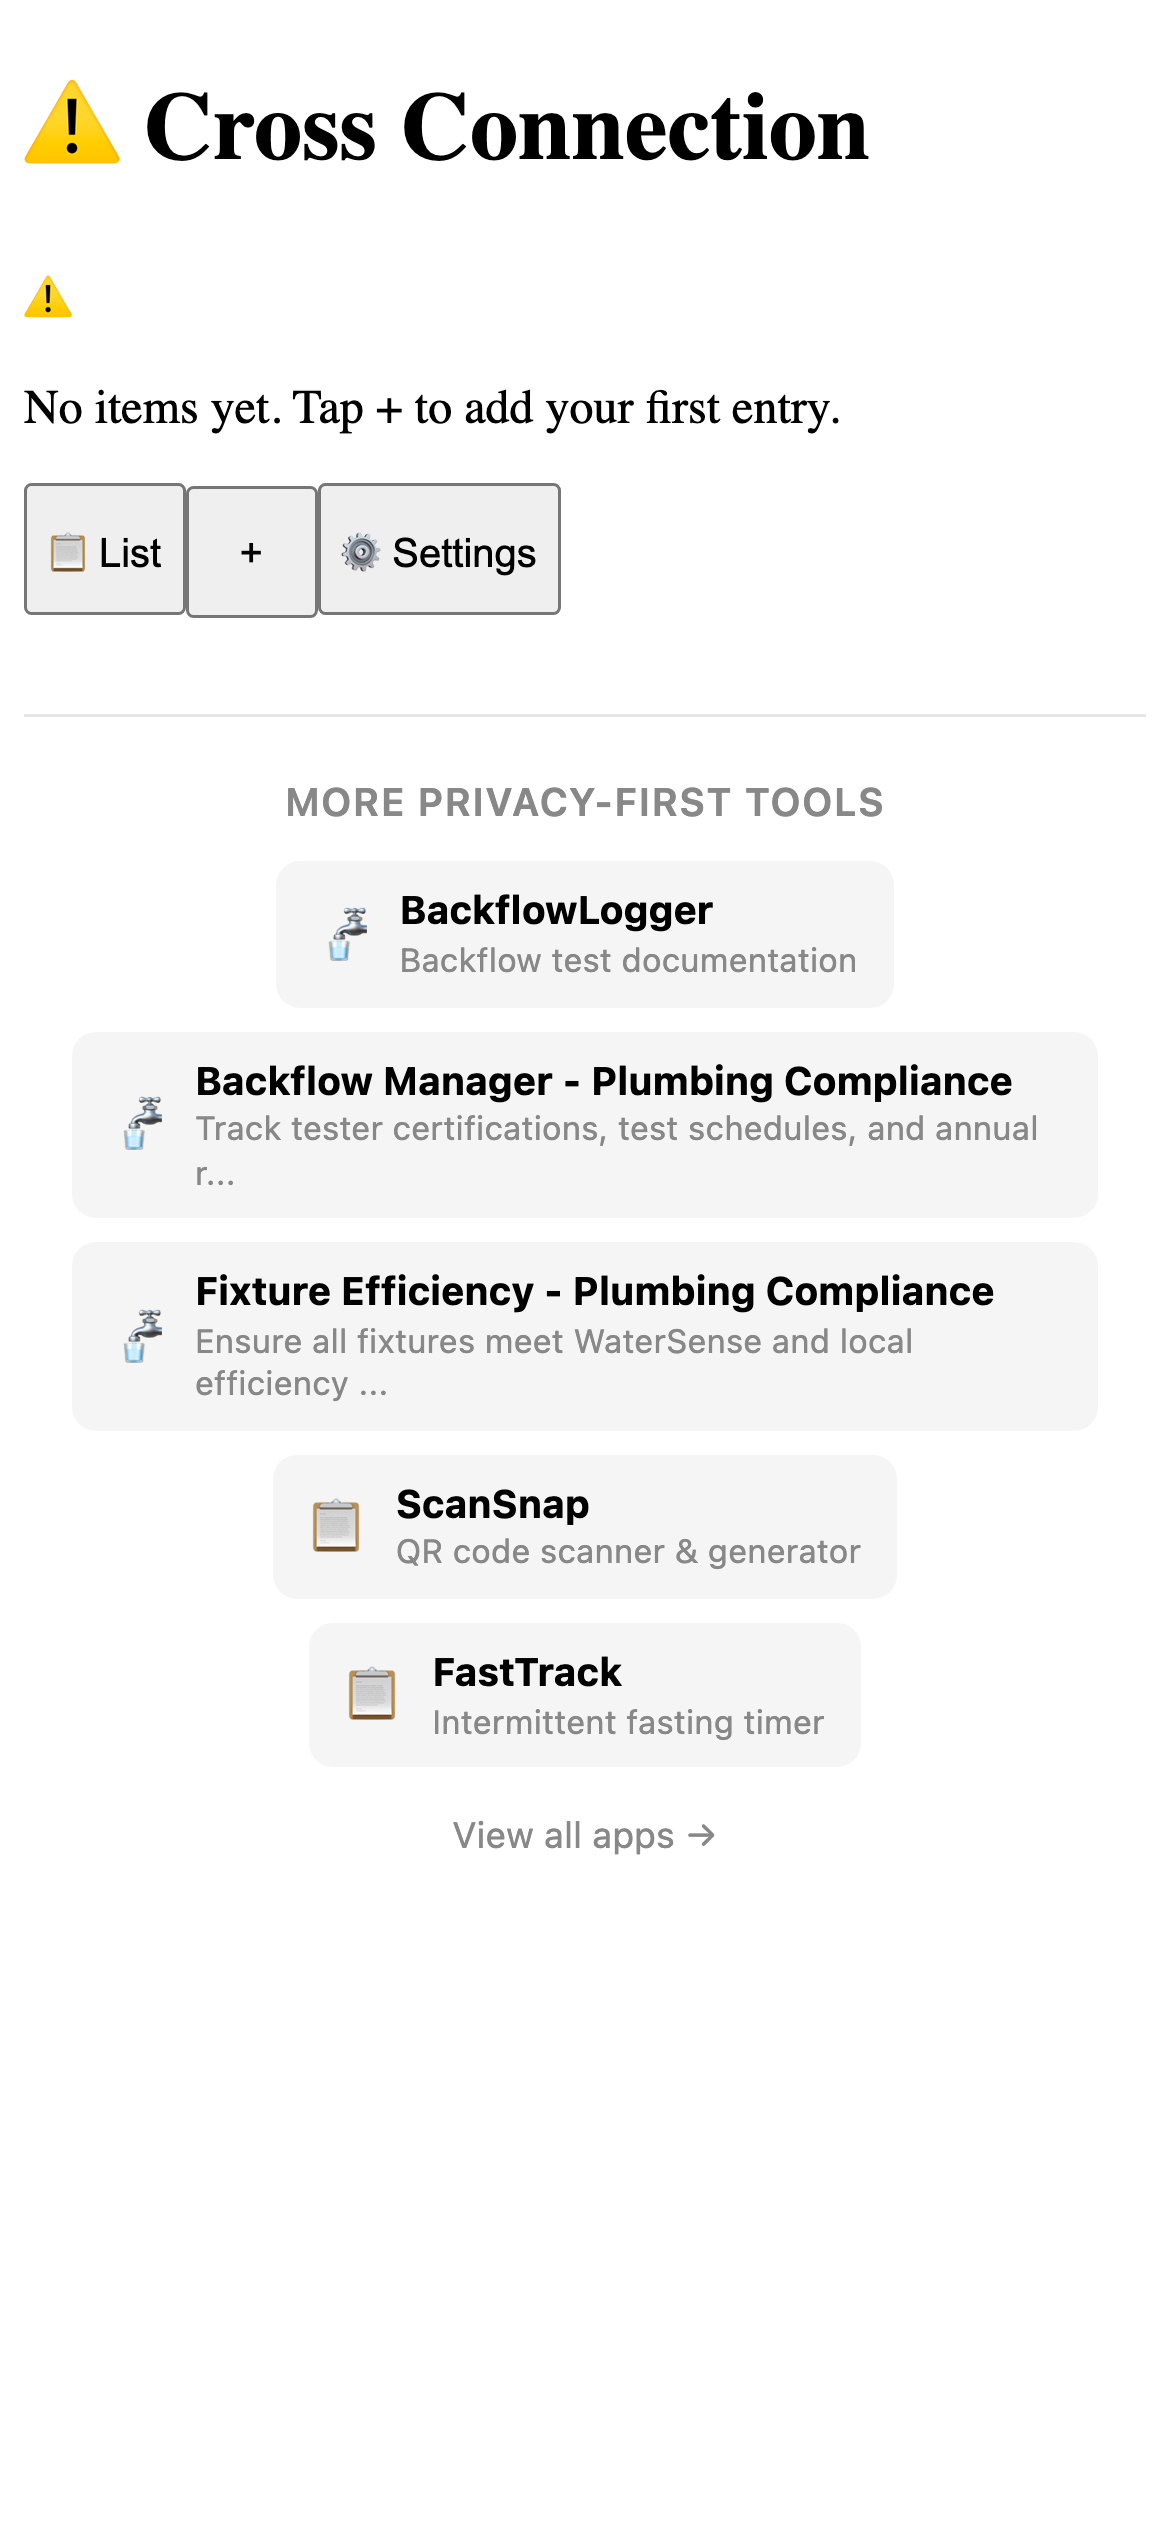Tap the clipboard icon next to ScanSnap
This screenshot has width=1170, height=2532.
coord(336,1525)
